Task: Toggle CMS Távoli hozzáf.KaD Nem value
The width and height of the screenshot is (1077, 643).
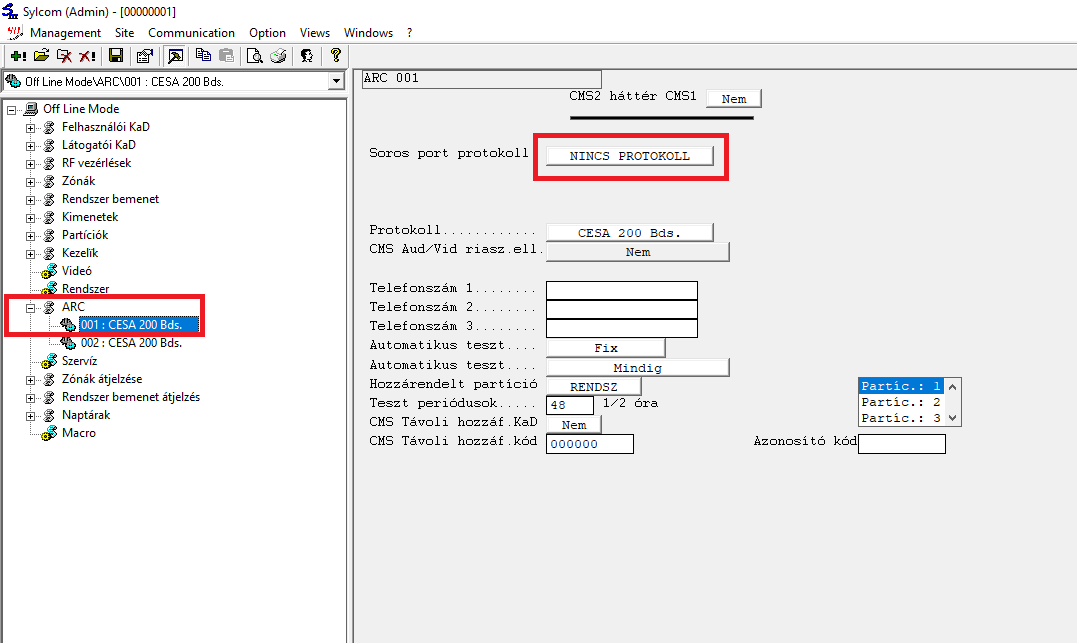Action: coord(573,425)
